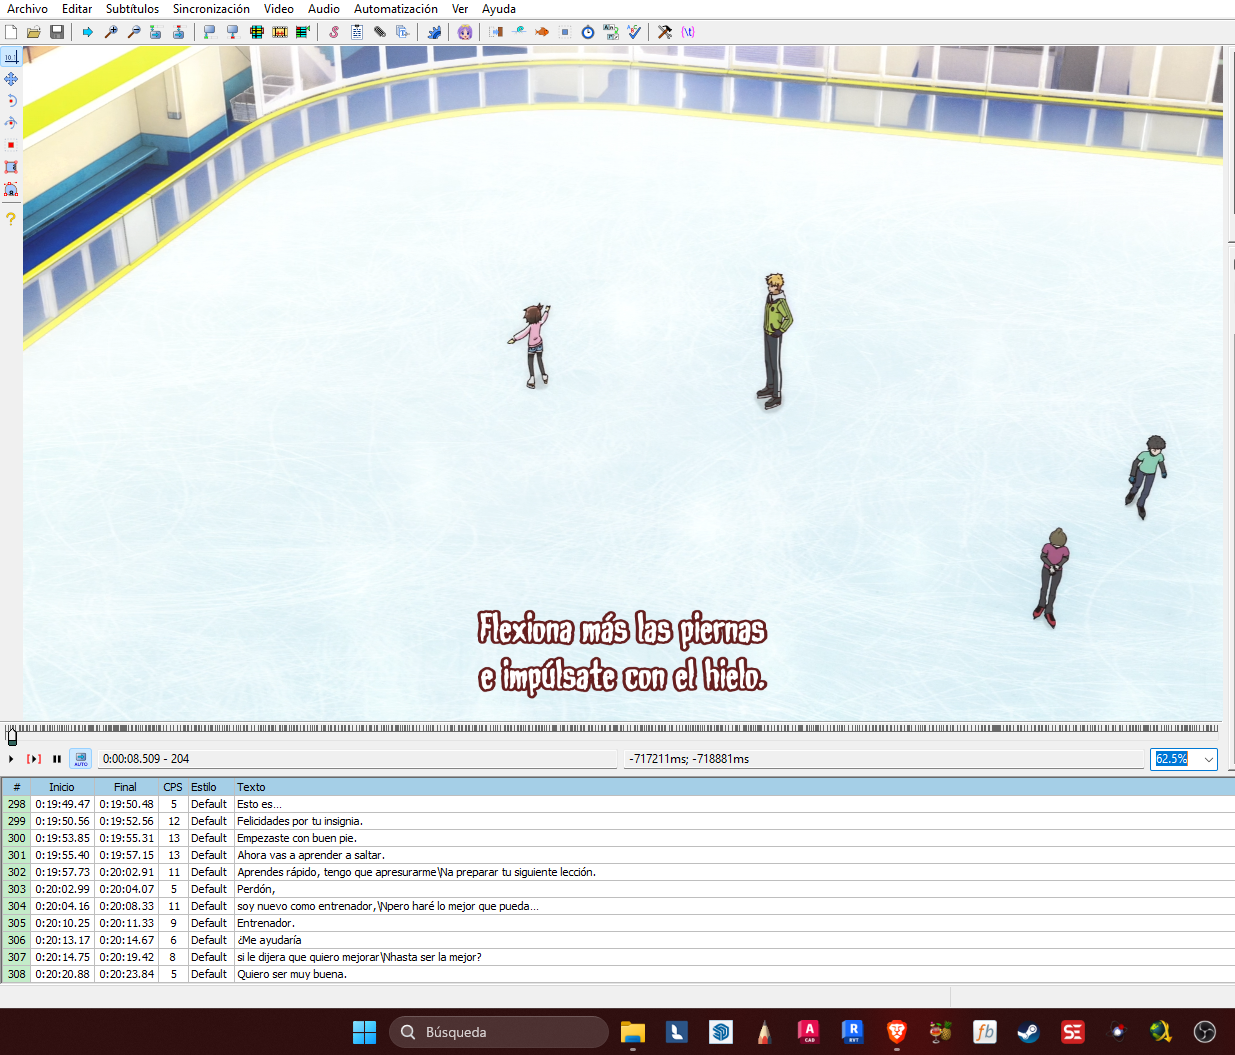Open Timing Post-Processor clock icon

click(588, 32)
